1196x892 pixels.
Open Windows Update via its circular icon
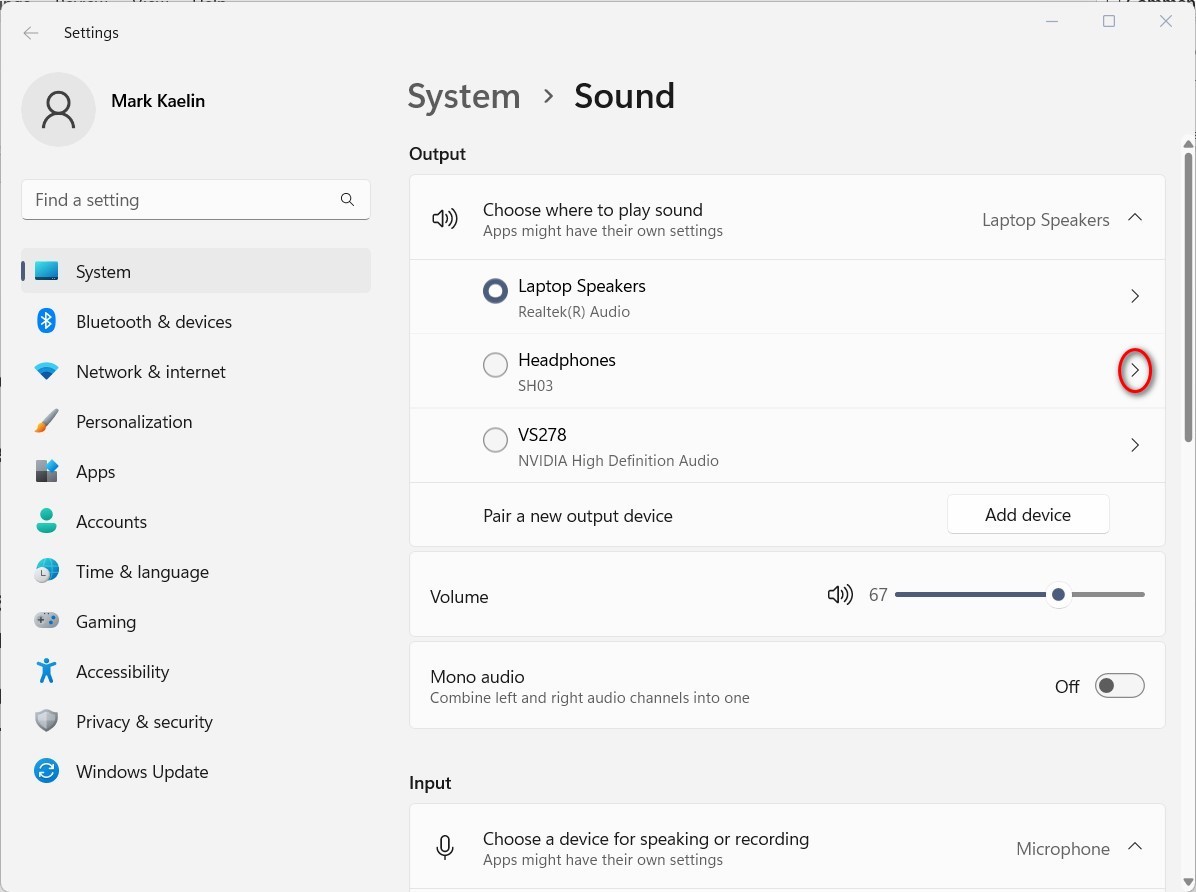click(x=46, y=771)
